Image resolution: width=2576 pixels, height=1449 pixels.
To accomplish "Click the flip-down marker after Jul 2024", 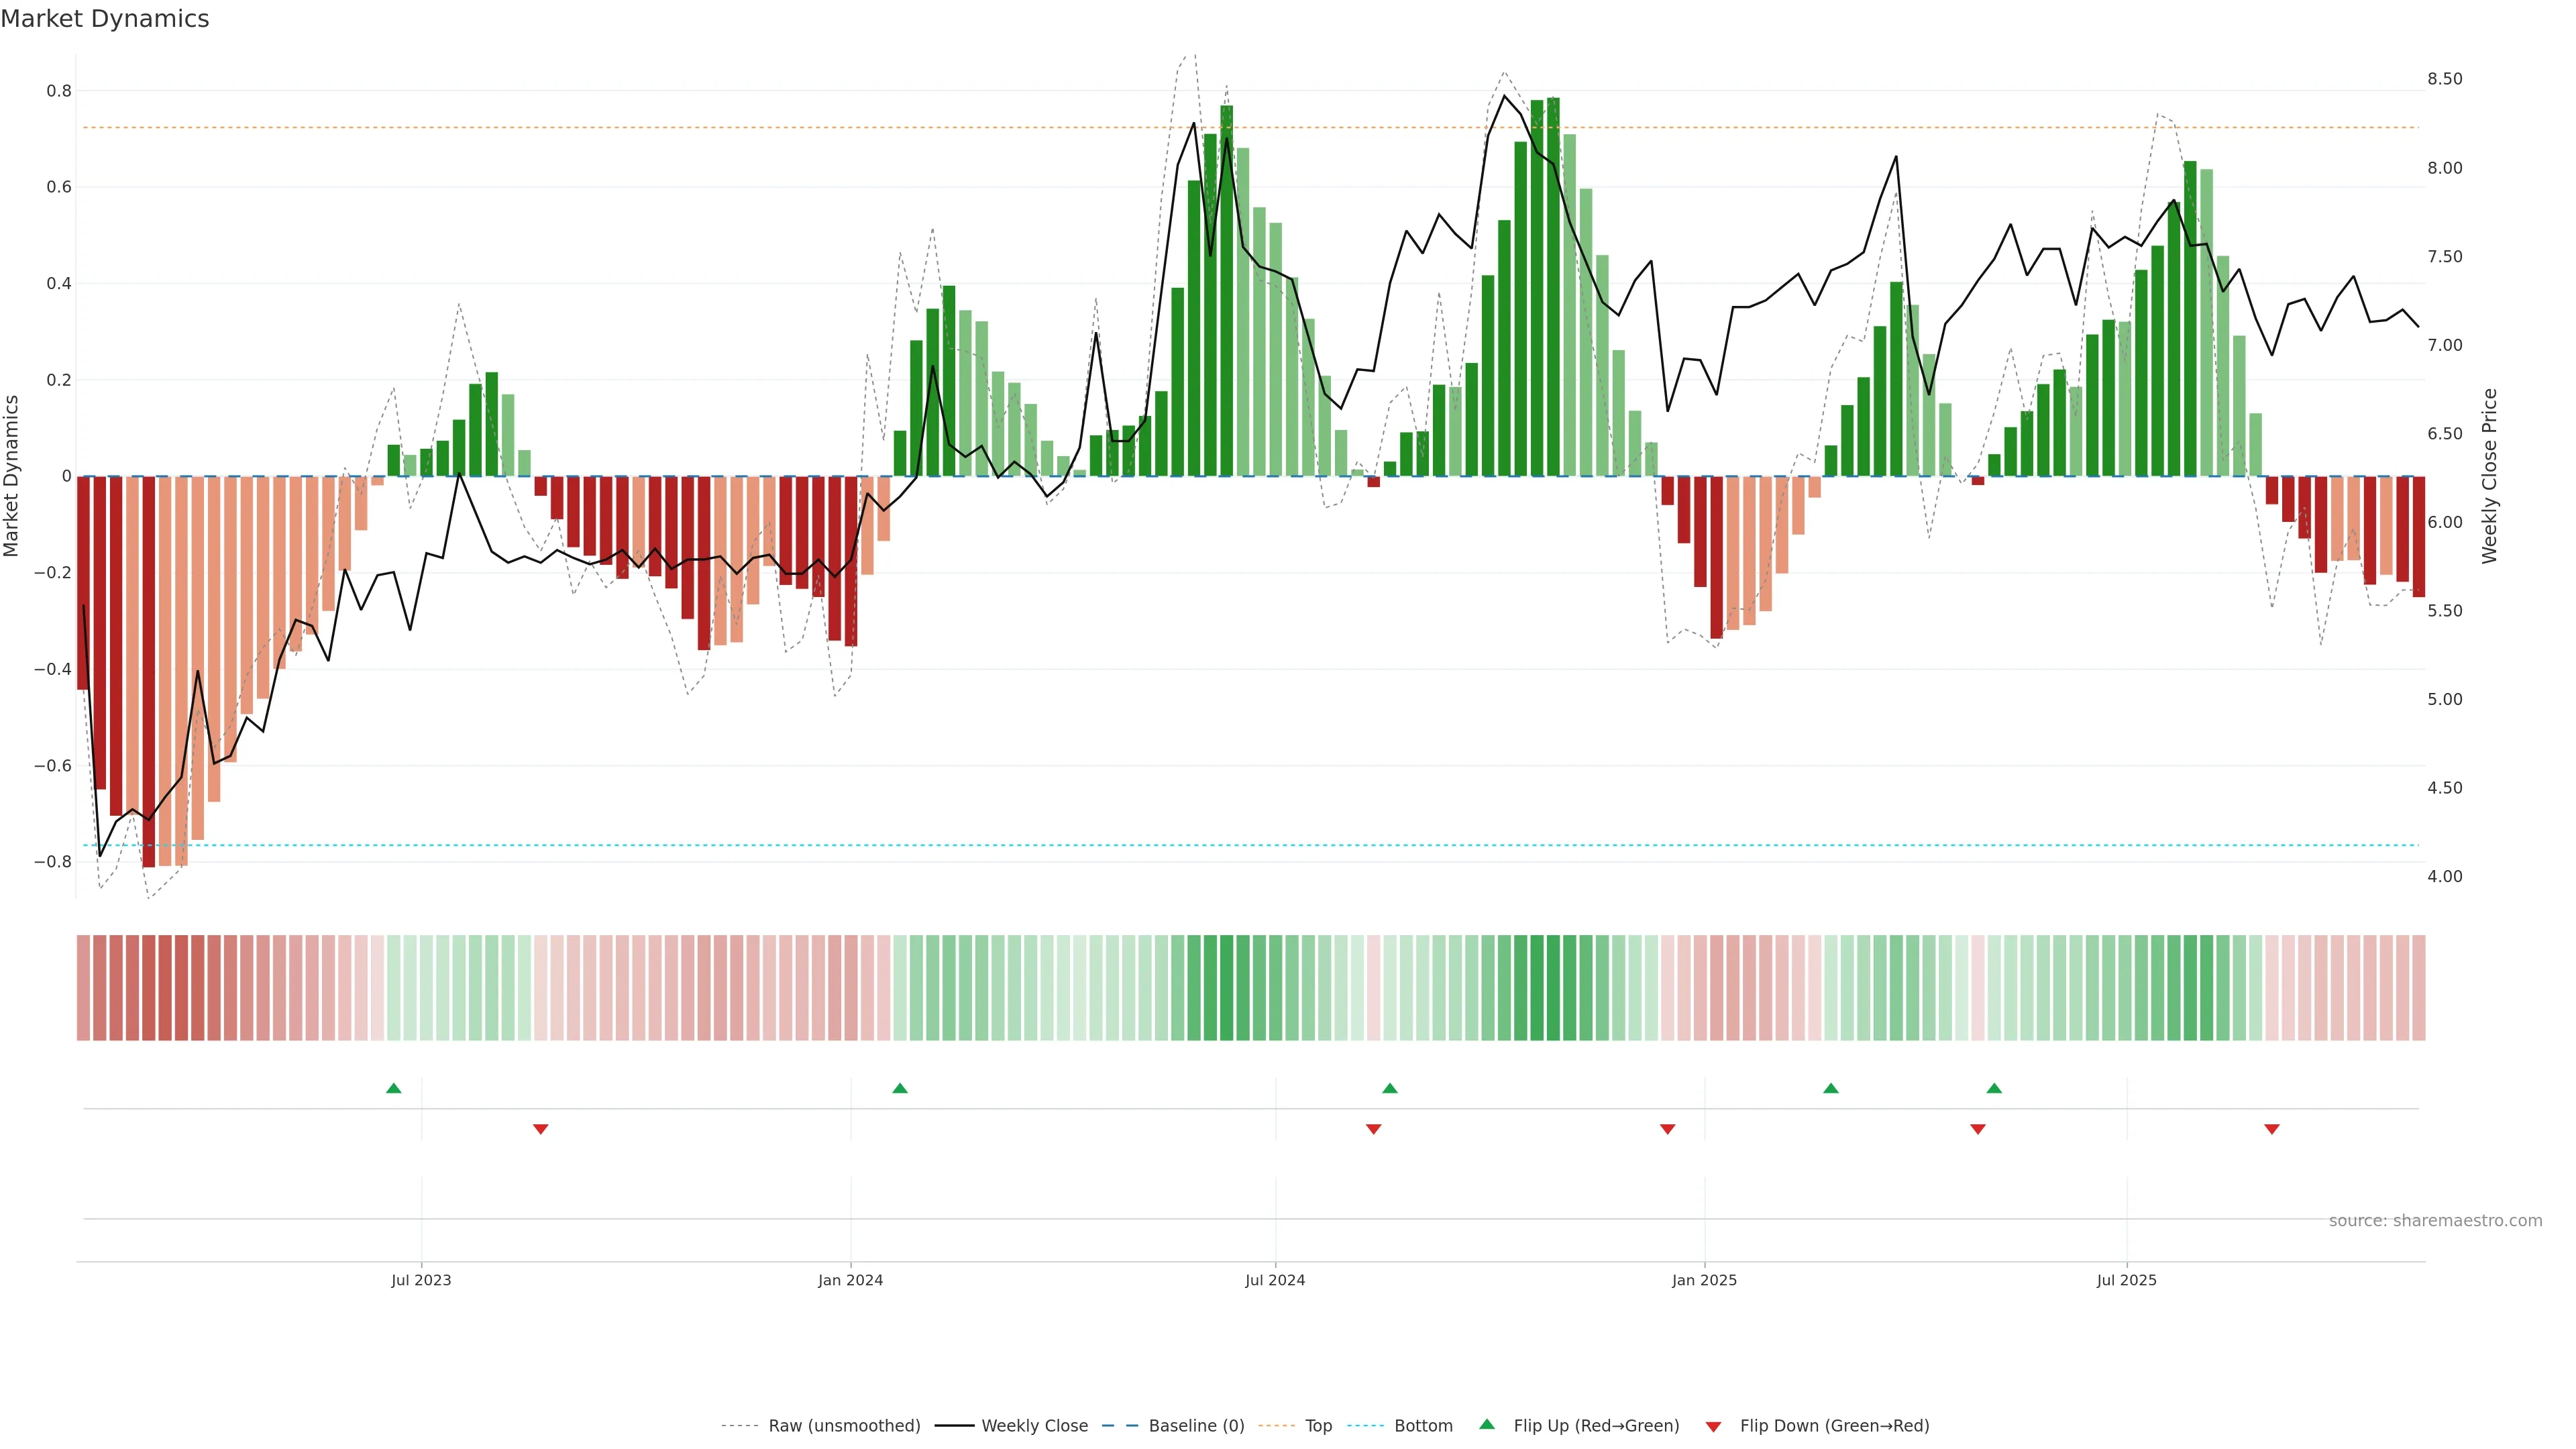I will pyautogui.click(x=1373, y=1129).
